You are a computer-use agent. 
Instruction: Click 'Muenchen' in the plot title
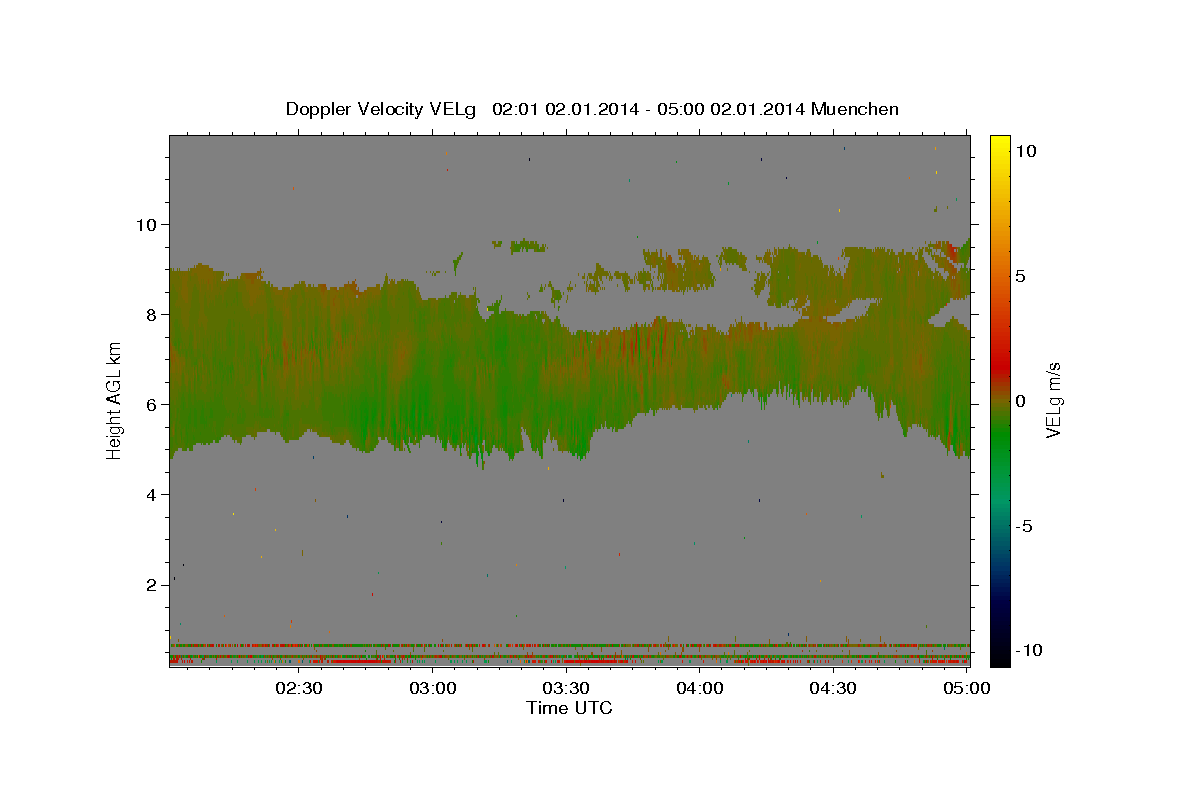[x=855, y=109]
